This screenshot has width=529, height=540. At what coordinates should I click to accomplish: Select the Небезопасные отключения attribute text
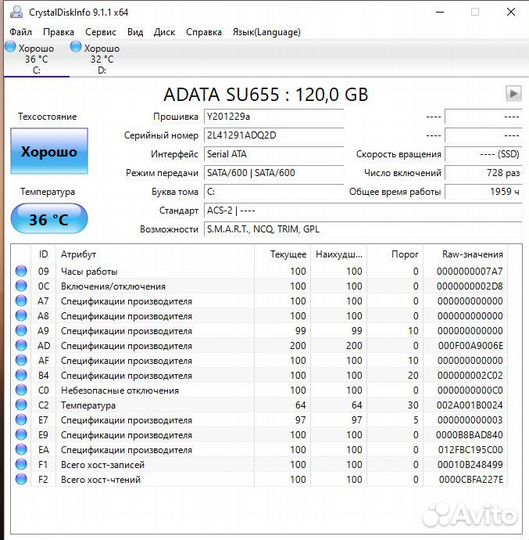point(120,390)
